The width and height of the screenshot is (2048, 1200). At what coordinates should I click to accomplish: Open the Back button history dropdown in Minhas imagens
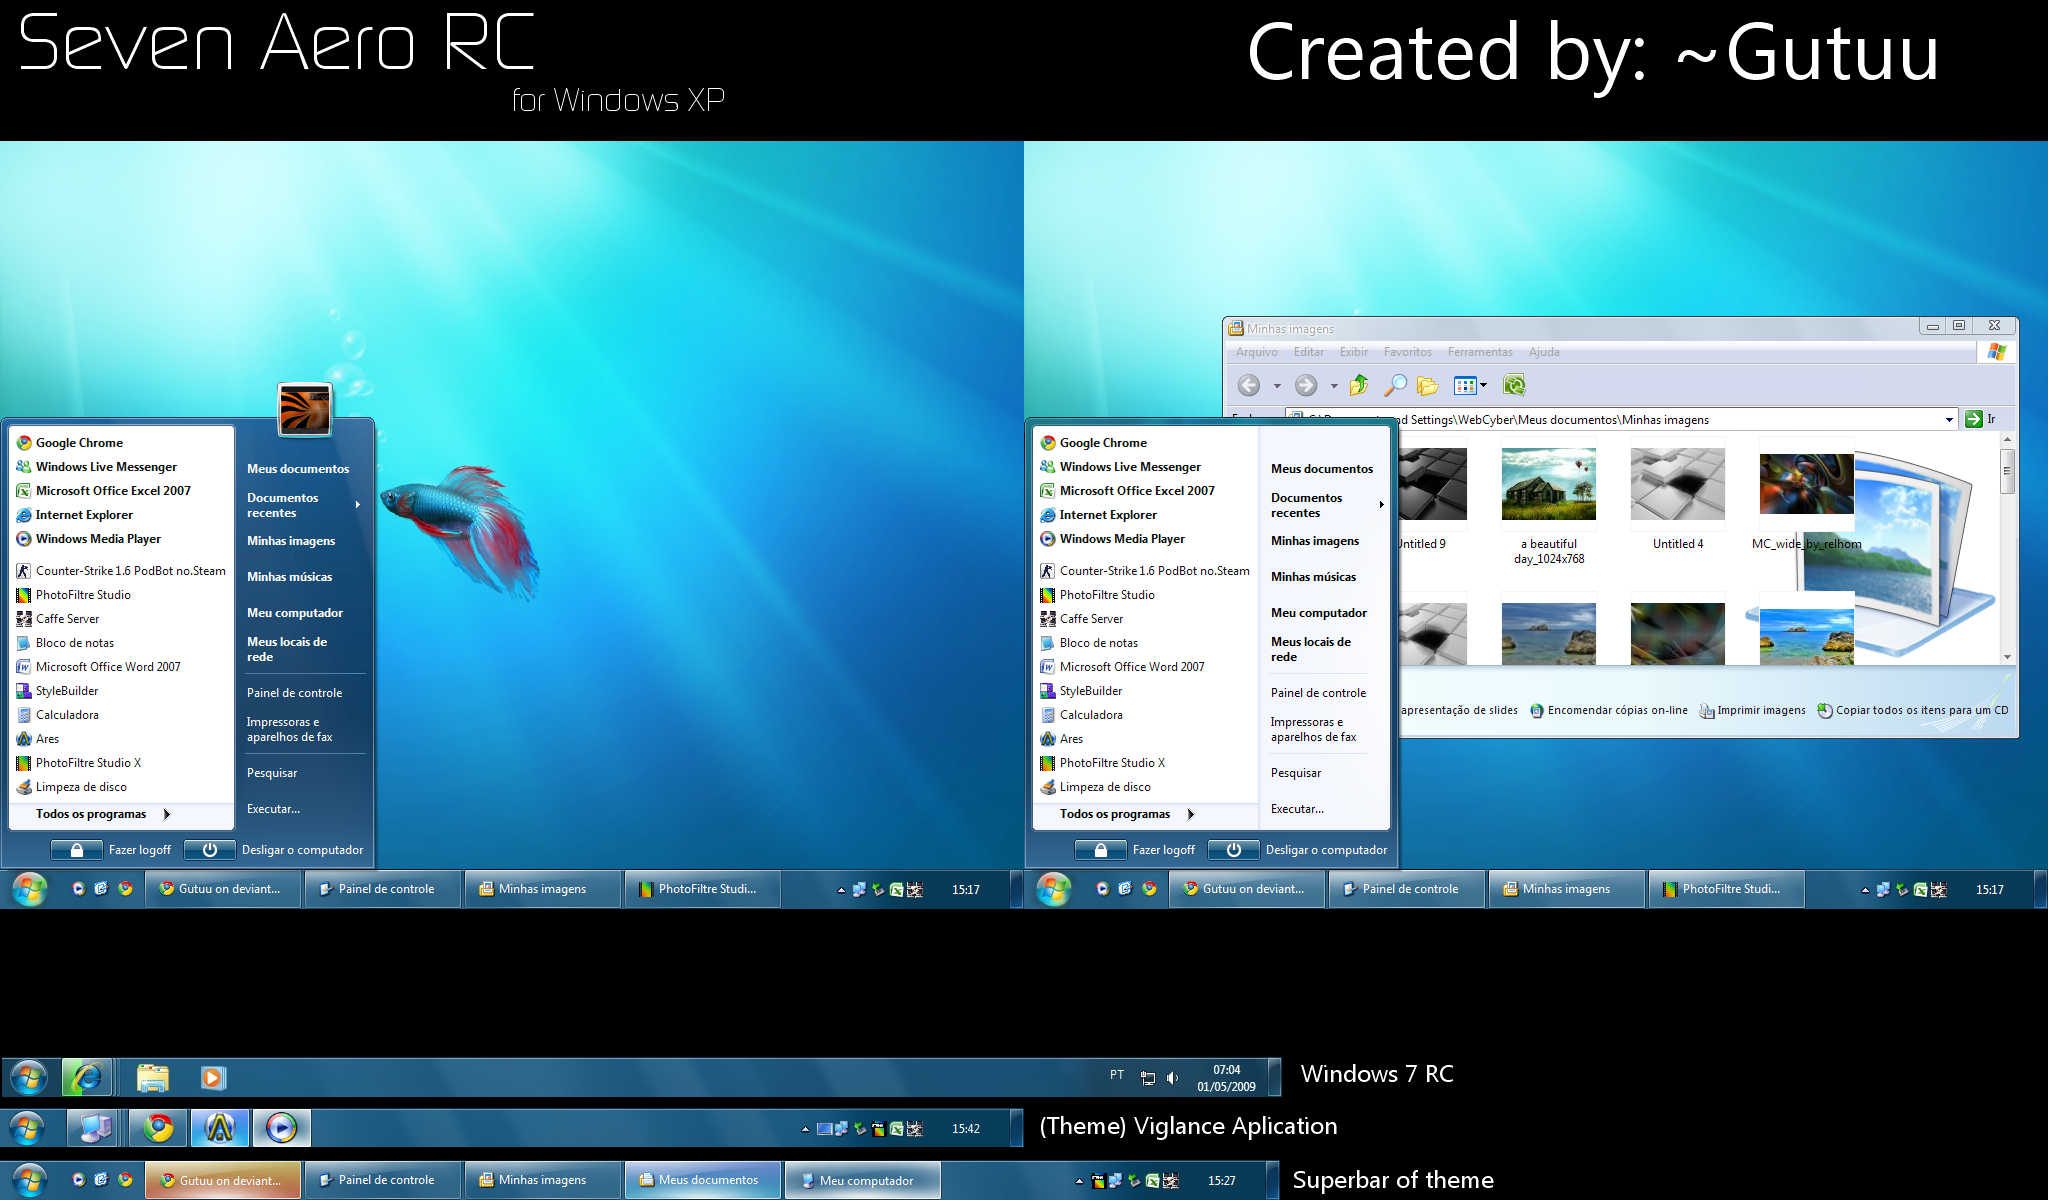pyautogui.click(x=1277, y=386)
